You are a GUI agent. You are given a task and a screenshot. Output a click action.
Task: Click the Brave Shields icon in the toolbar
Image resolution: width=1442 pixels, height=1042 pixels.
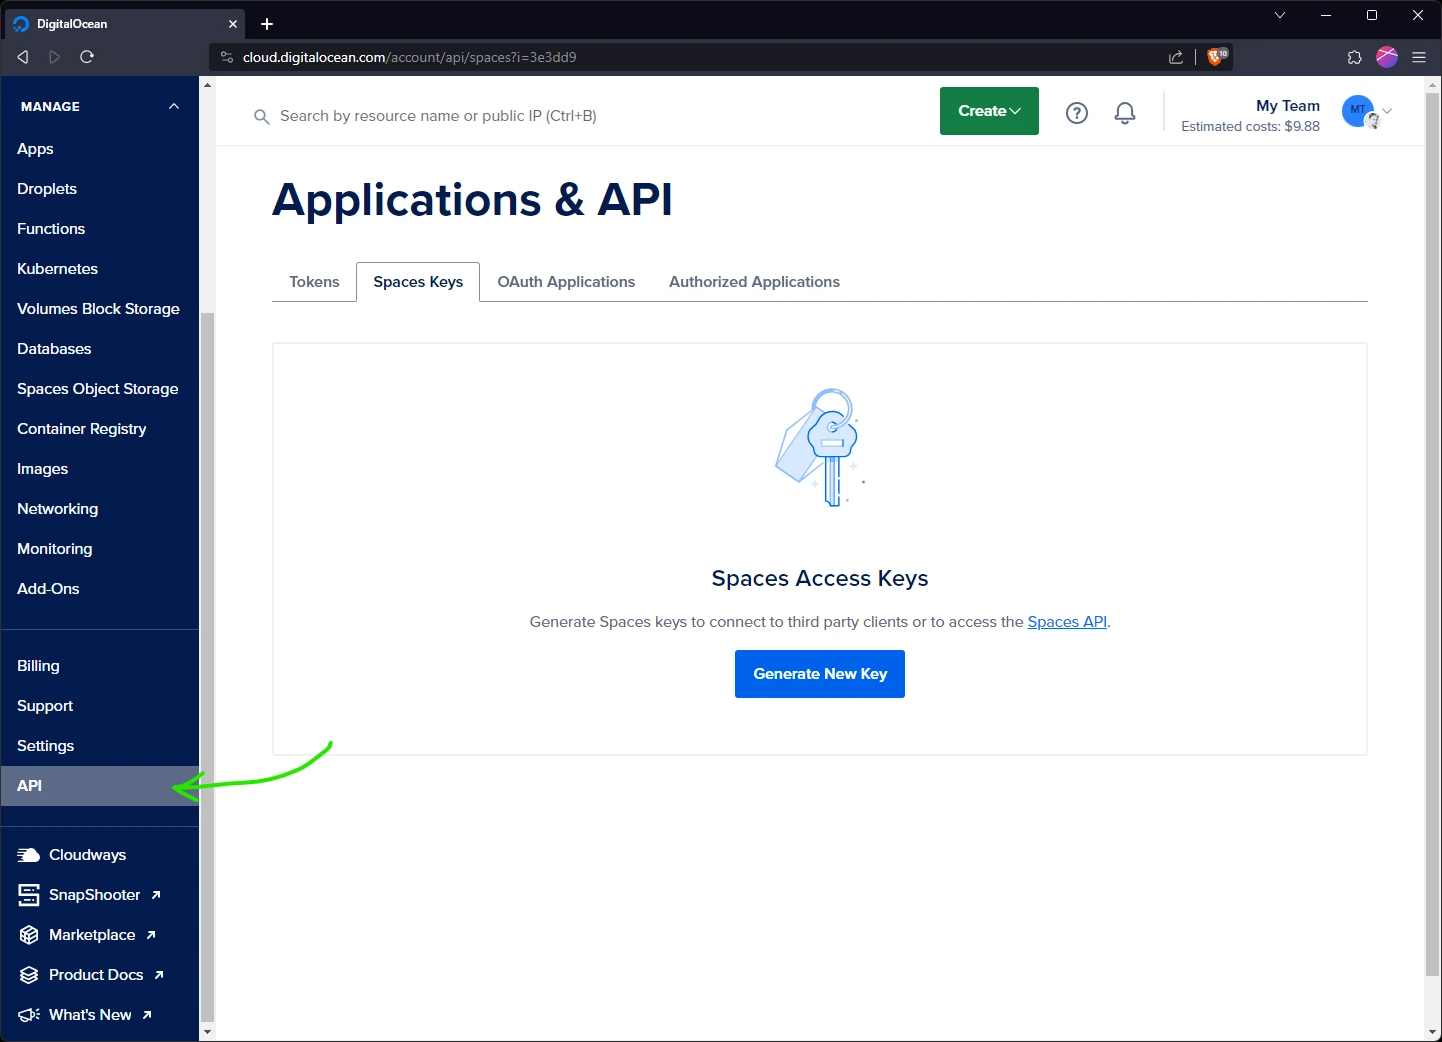pos(1216,57)
